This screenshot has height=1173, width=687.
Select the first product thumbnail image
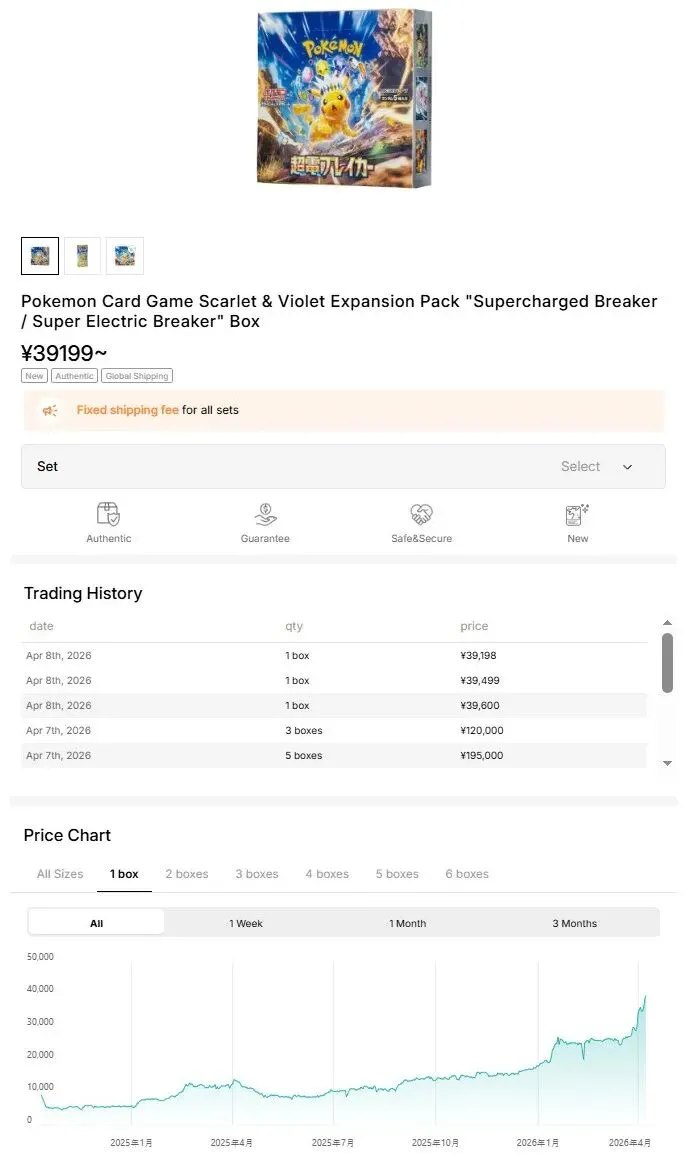click(40, 256)
